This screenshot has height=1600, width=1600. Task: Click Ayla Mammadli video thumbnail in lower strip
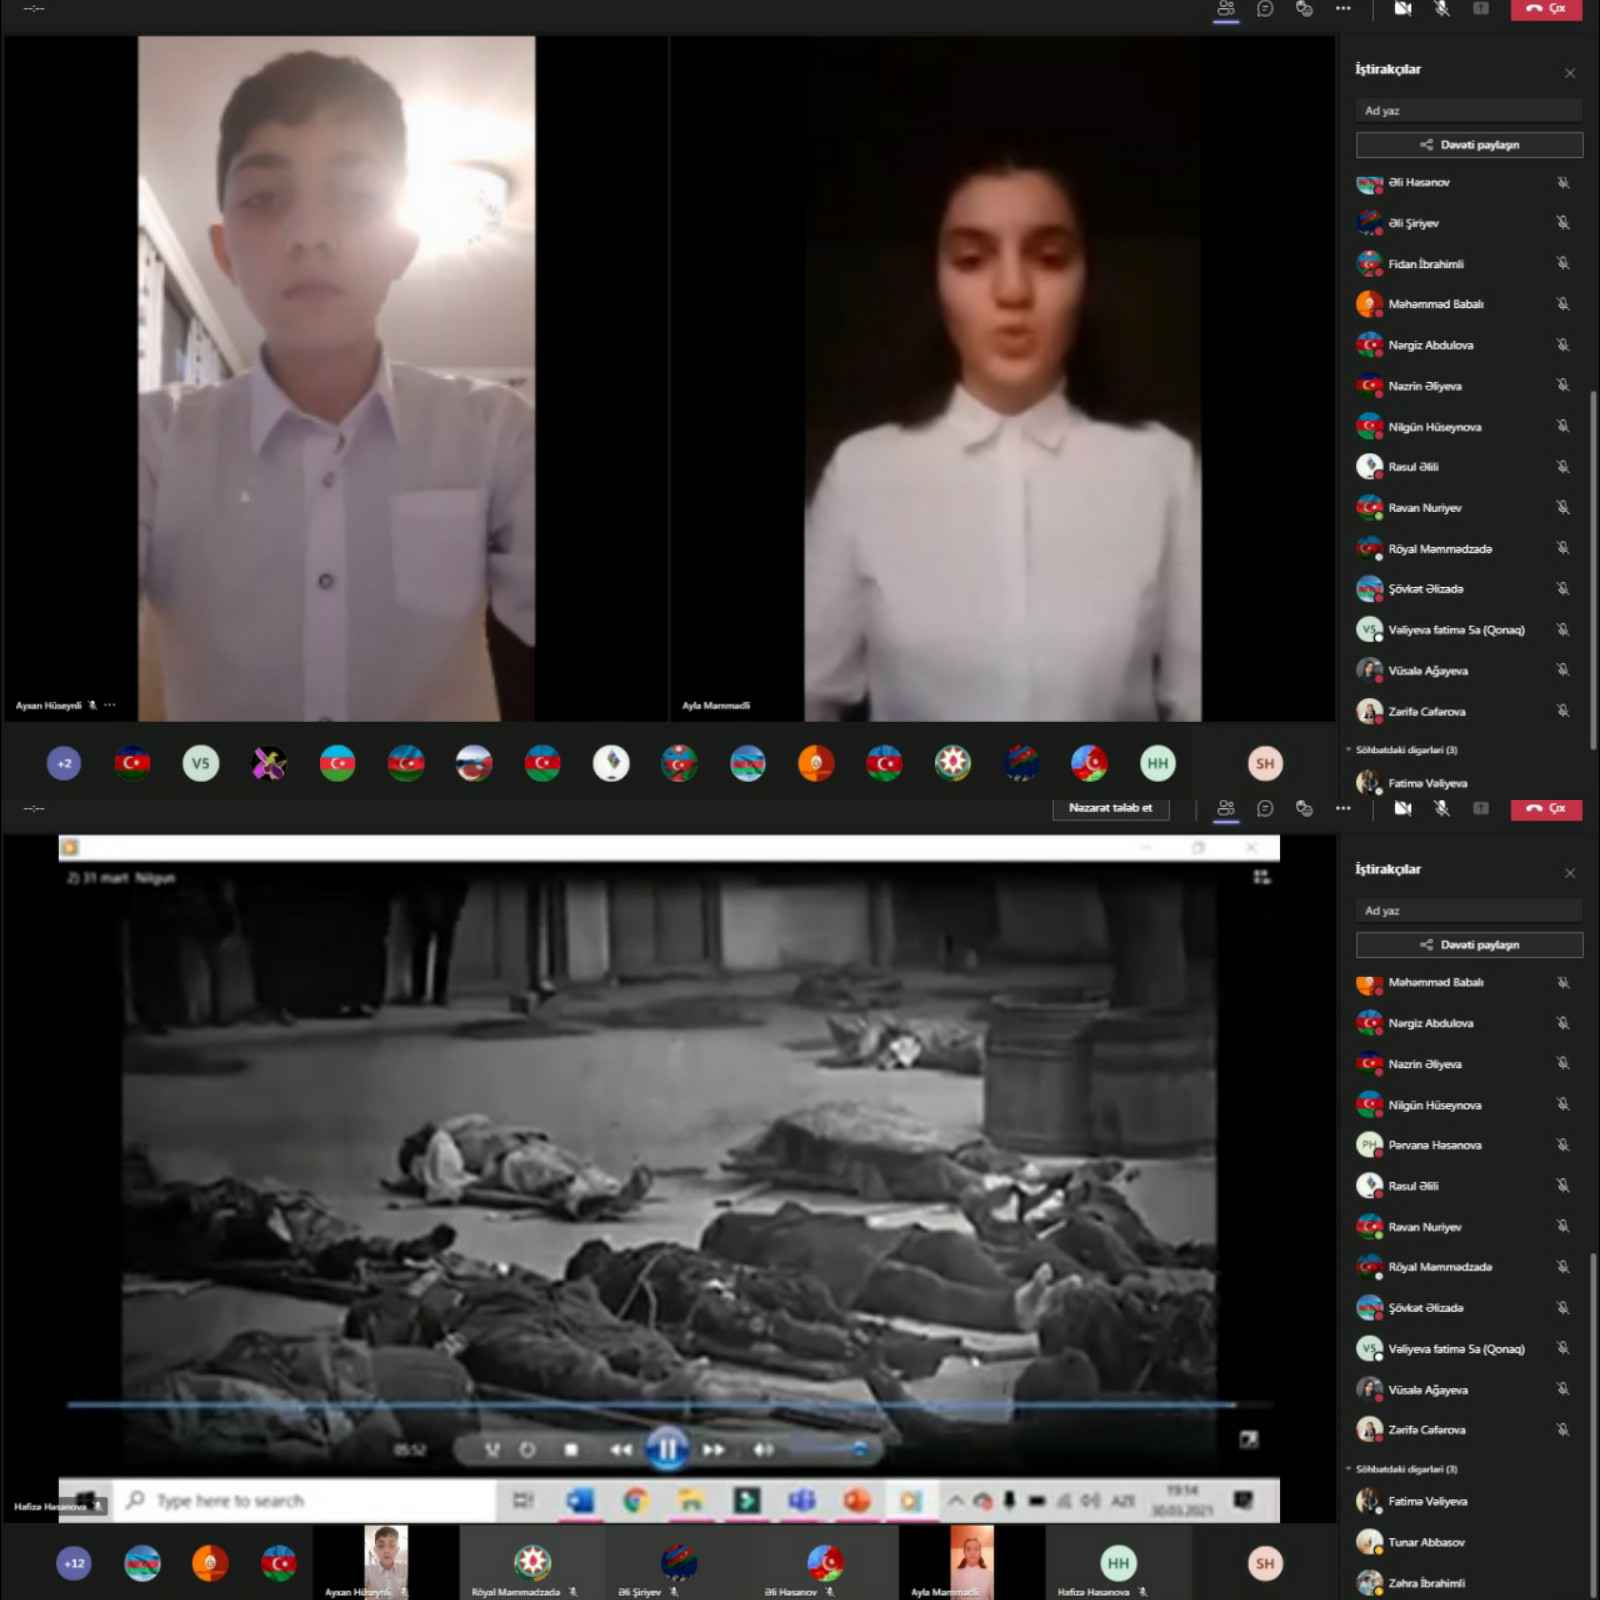pyautogui.click(x=971, y=1561)
